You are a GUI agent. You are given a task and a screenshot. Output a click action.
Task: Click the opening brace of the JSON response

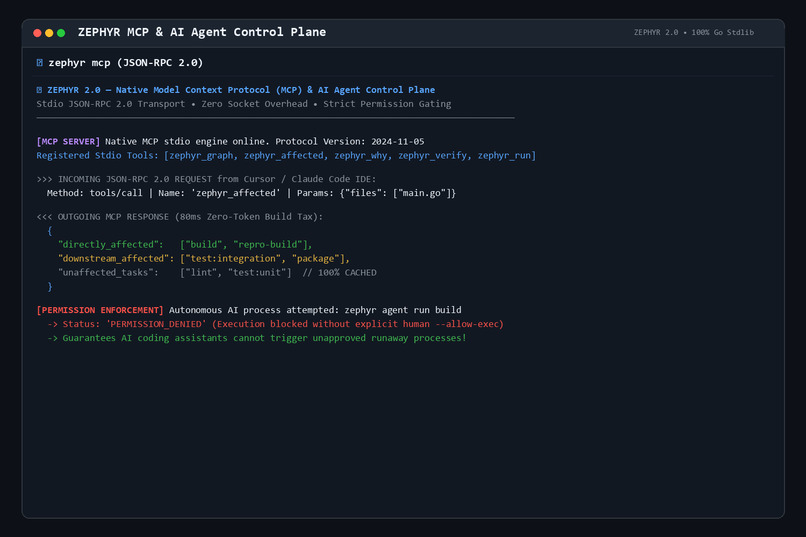point(50,231)
